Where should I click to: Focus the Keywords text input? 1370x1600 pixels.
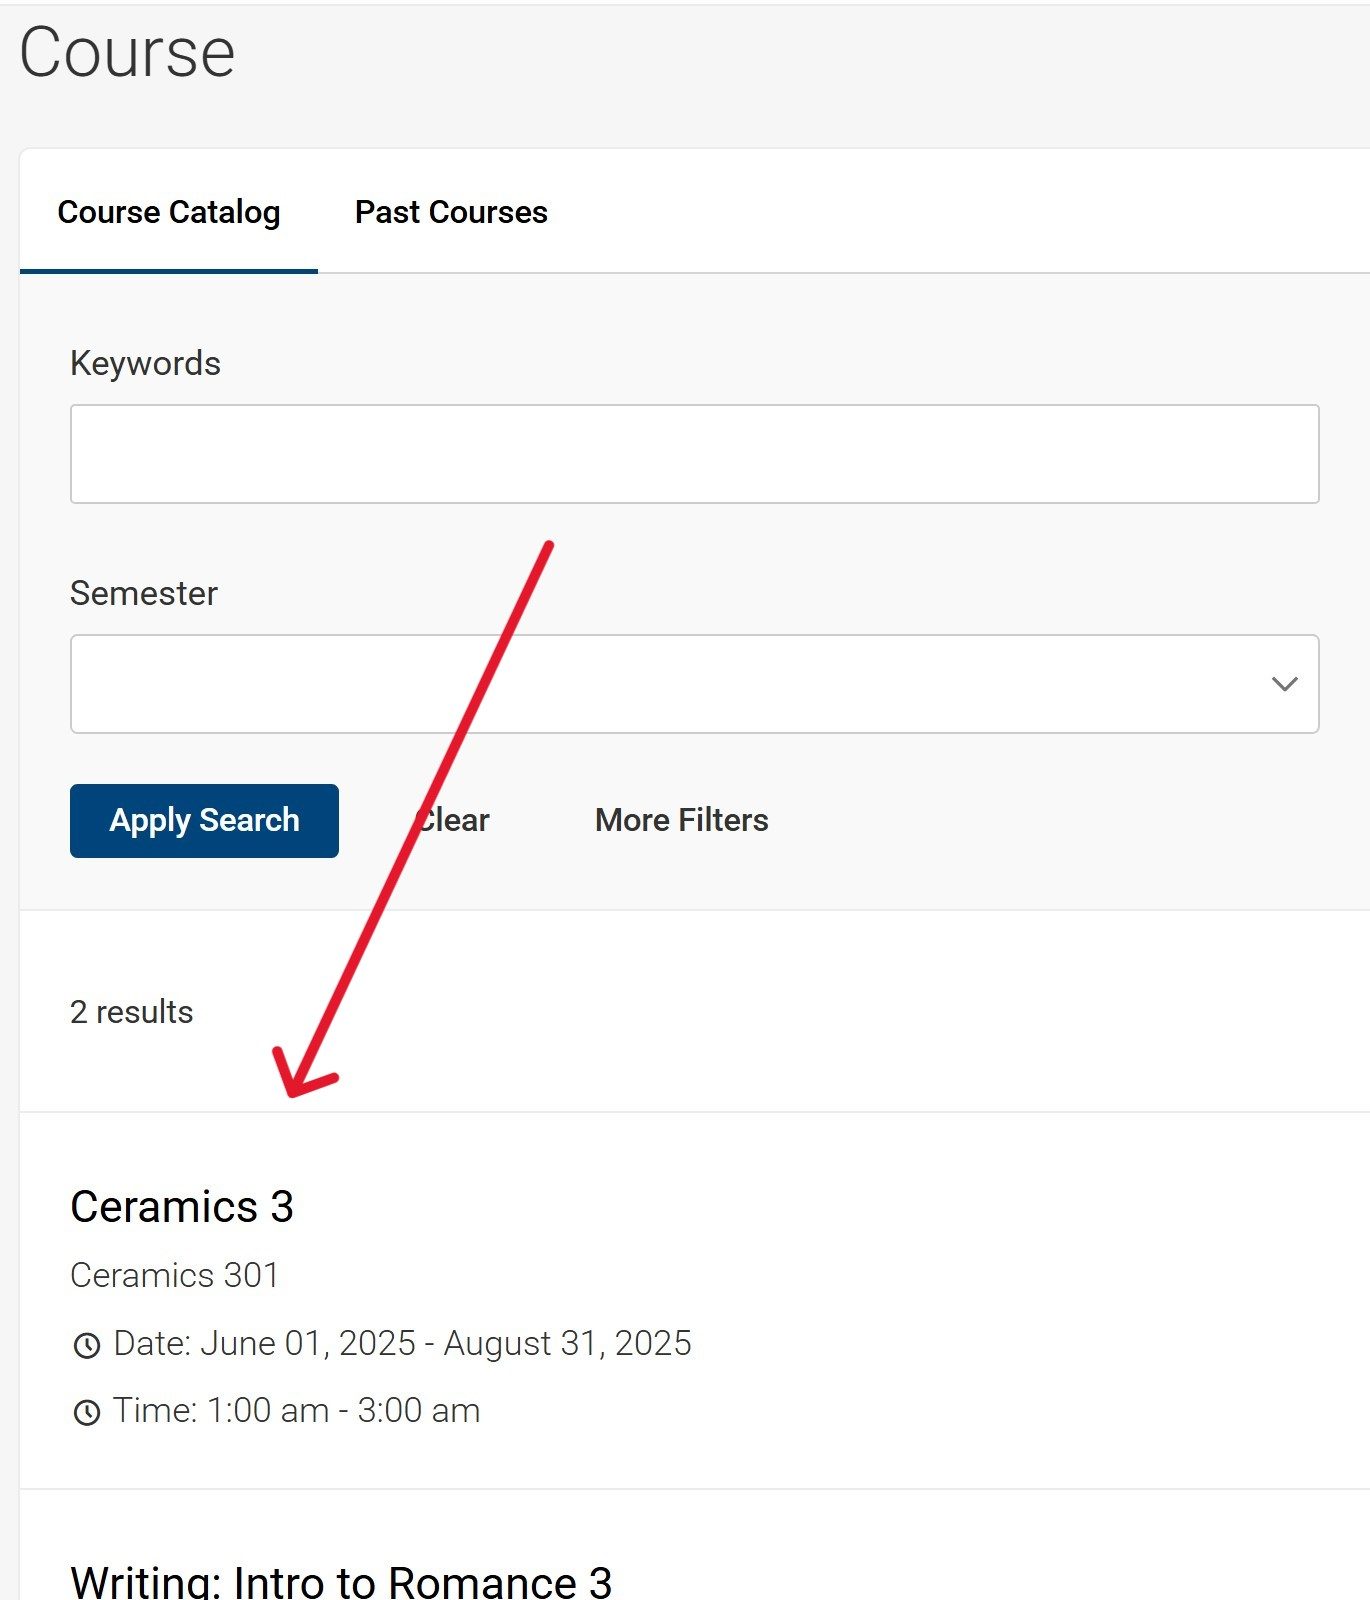pos(694,454)
